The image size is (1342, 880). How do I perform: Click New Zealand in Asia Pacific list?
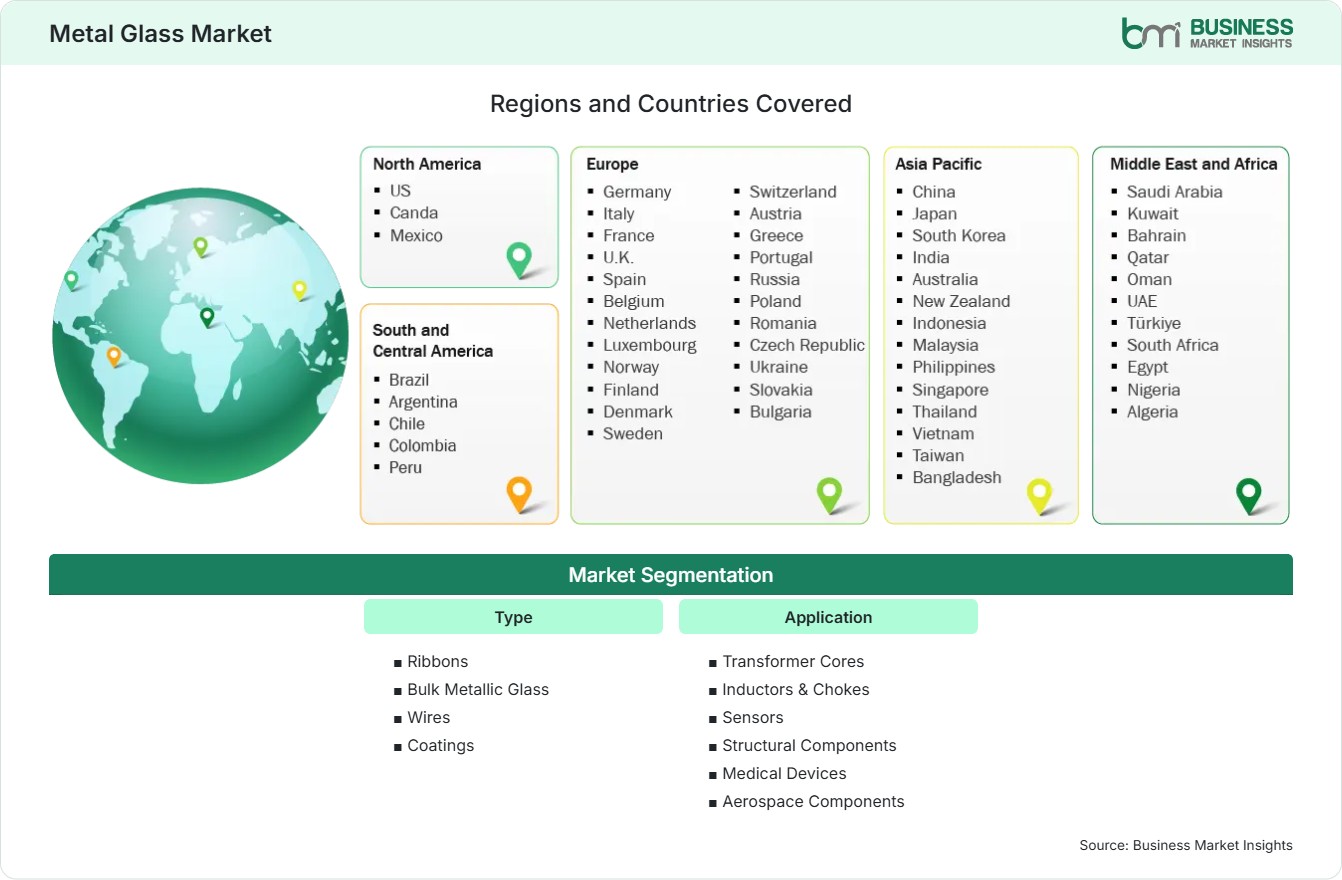point(961,301)
